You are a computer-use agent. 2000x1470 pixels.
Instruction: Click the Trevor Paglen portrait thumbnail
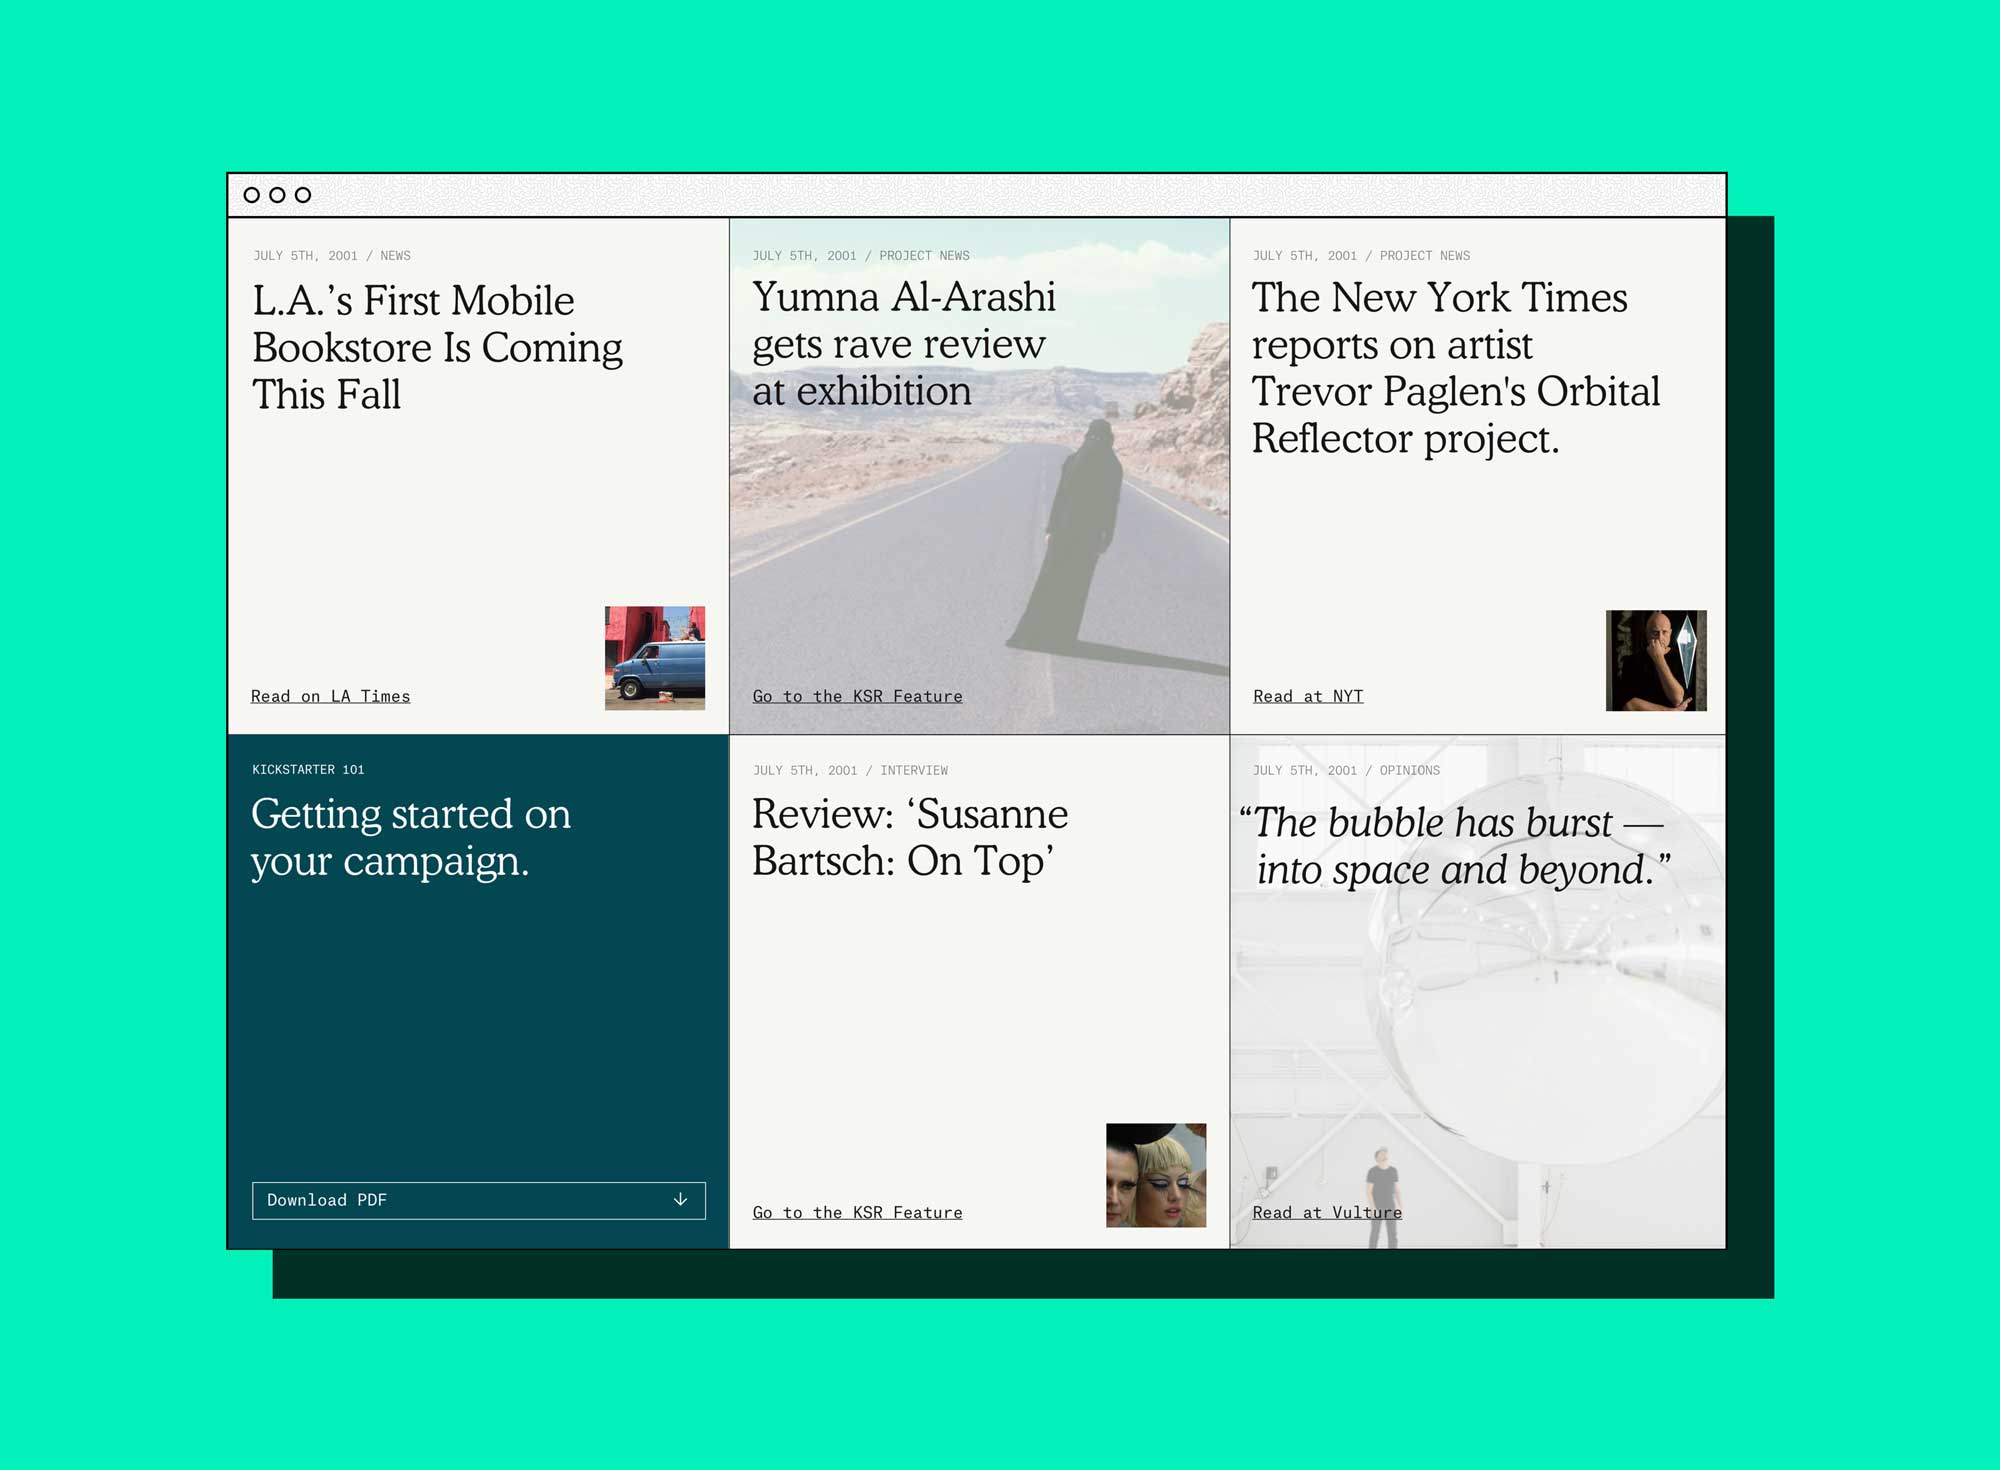pos(1656,660)
